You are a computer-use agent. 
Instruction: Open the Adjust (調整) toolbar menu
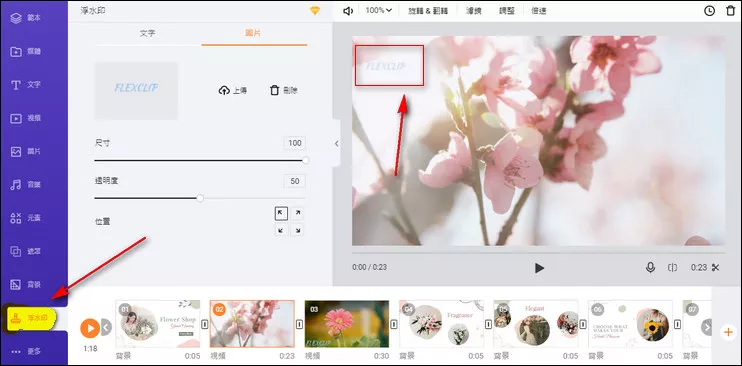click(507, 10)
